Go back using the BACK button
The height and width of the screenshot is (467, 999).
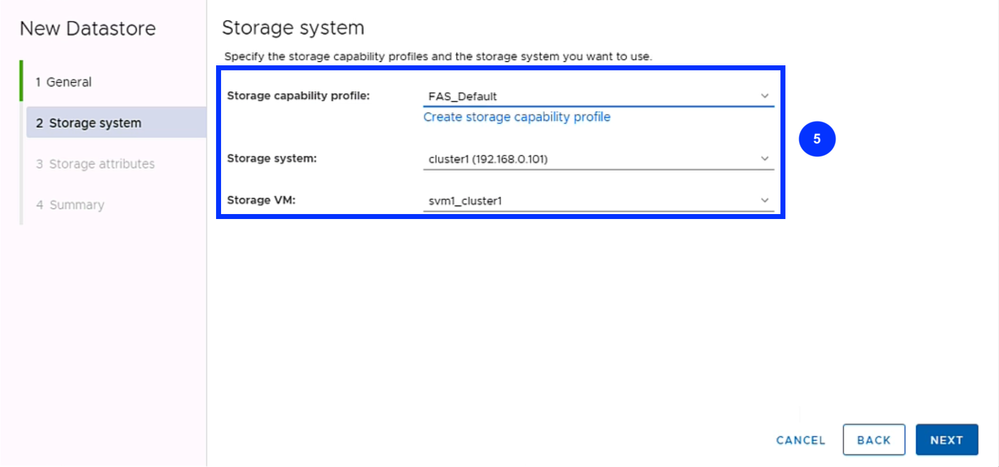873,440
